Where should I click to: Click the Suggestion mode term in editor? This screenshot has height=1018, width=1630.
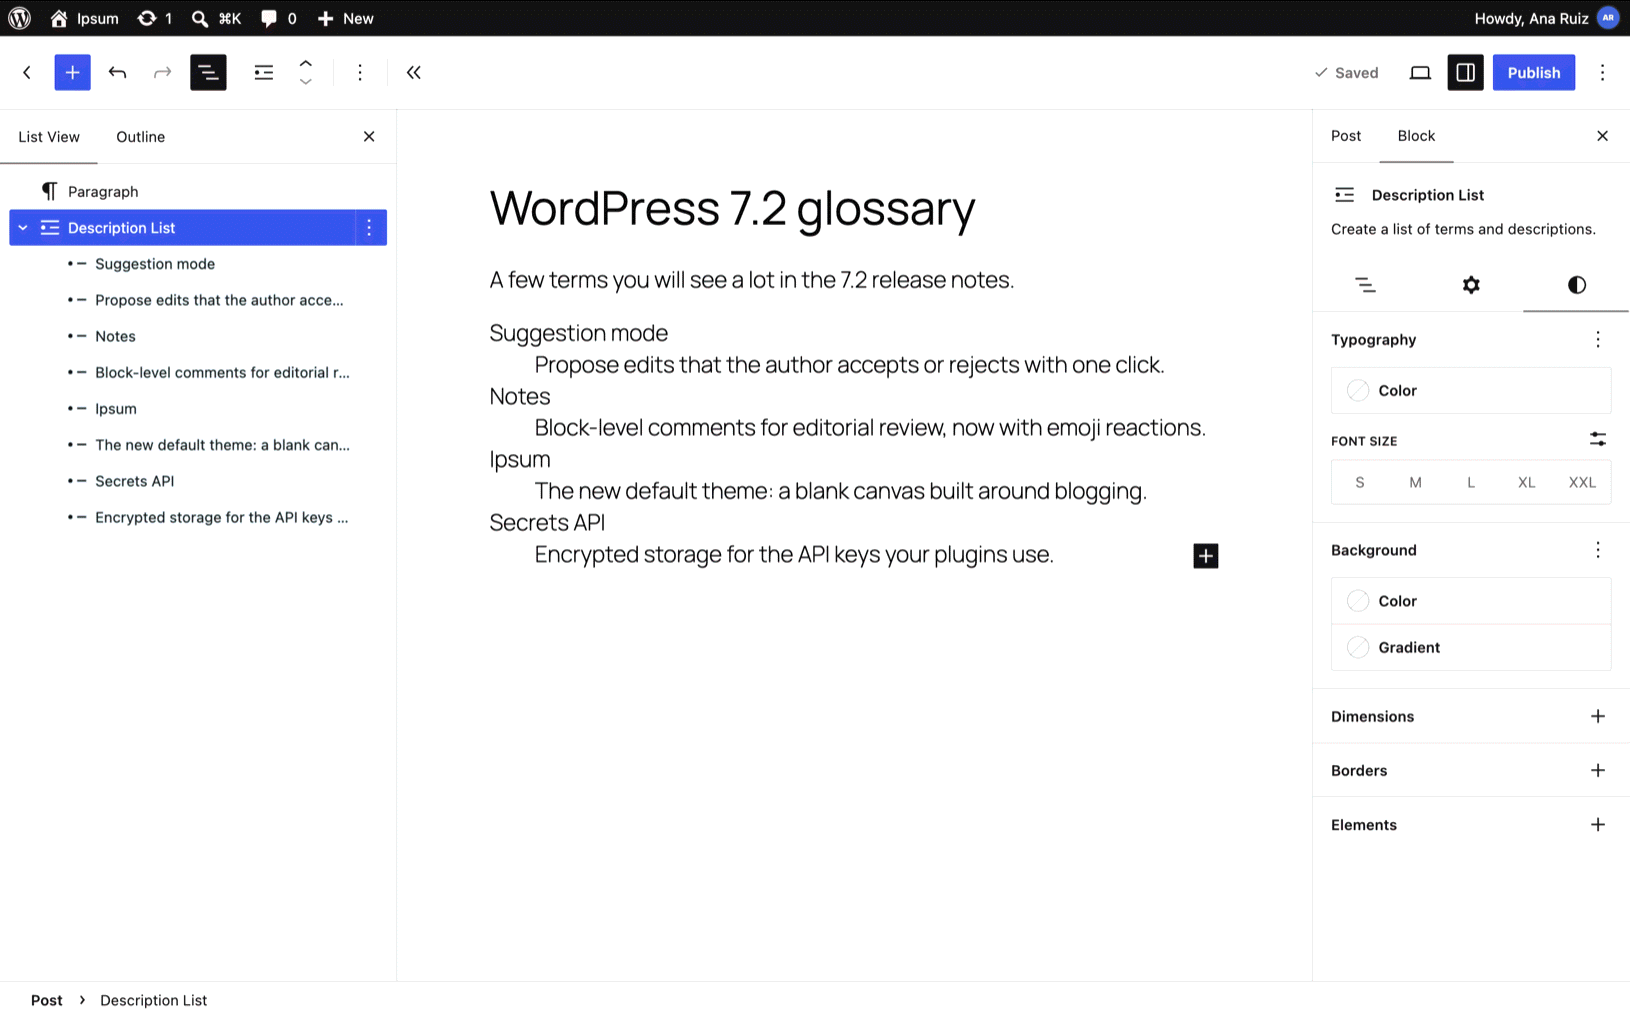point(578,333)
